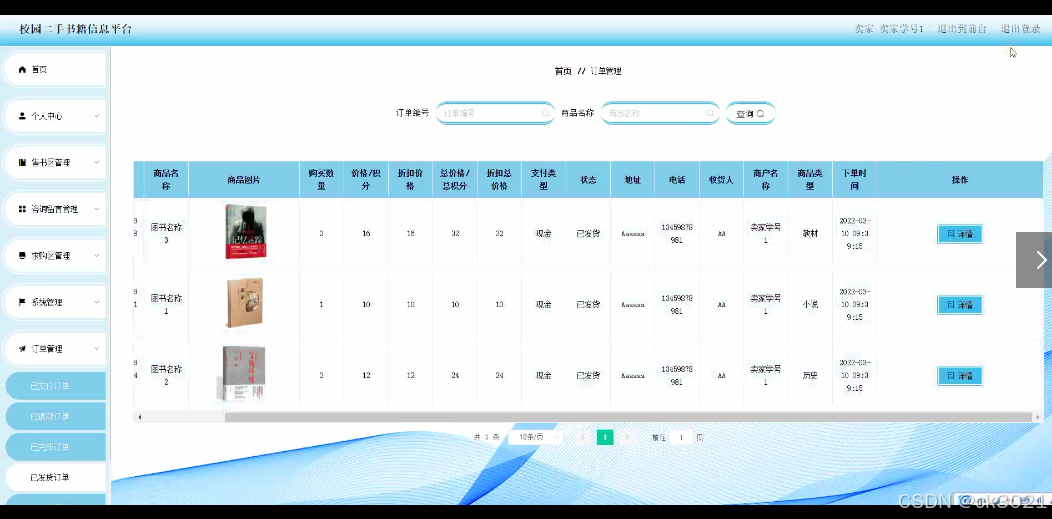Click 已发货 status in 图书名称 1 row

pyautogui.click(x=588, y=304)
